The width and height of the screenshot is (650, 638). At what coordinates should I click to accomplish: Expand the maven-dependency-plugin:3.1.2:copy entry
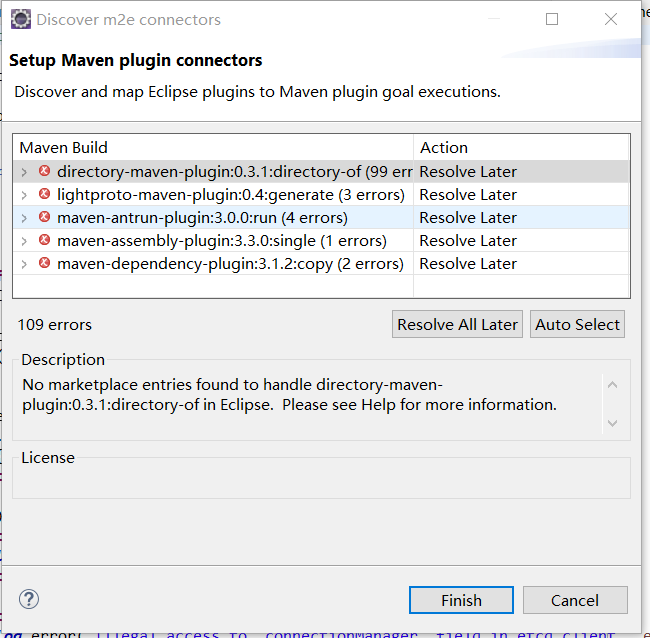point(24,264)
